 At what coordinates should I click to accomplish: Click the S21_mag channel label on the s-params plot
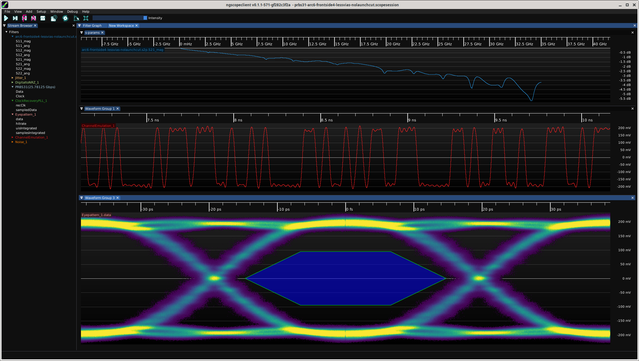click(122, 50)
